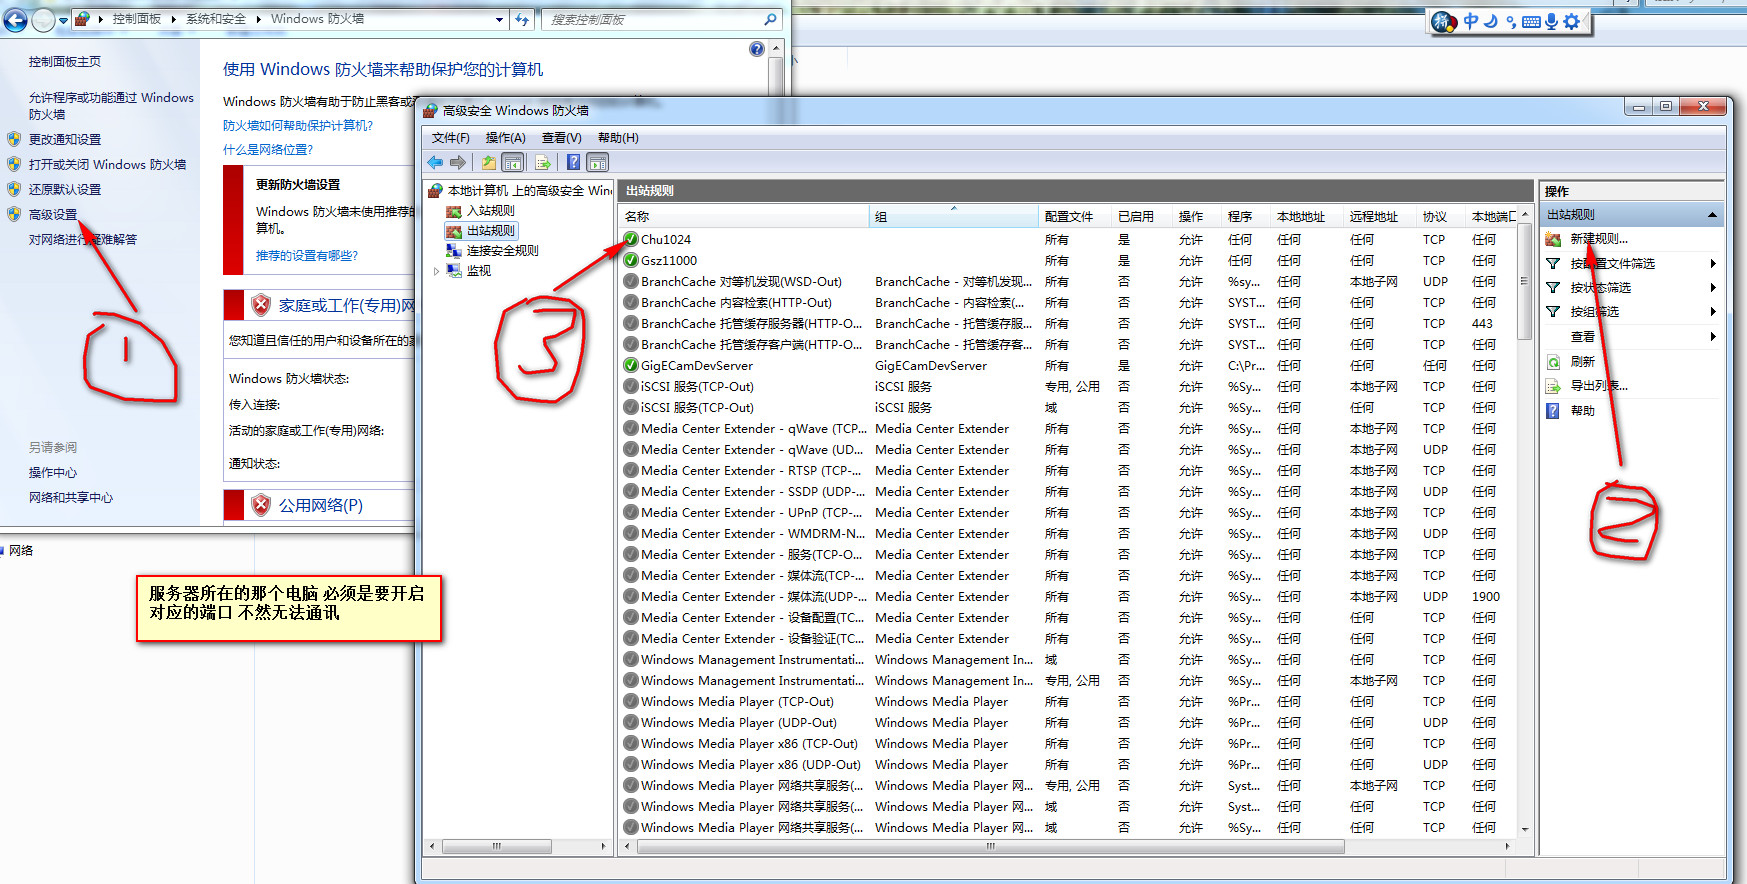Toggle the show/hide console tree toolbar icon
This screenshot has height=884, width=1747.
[x=513, y=162]
